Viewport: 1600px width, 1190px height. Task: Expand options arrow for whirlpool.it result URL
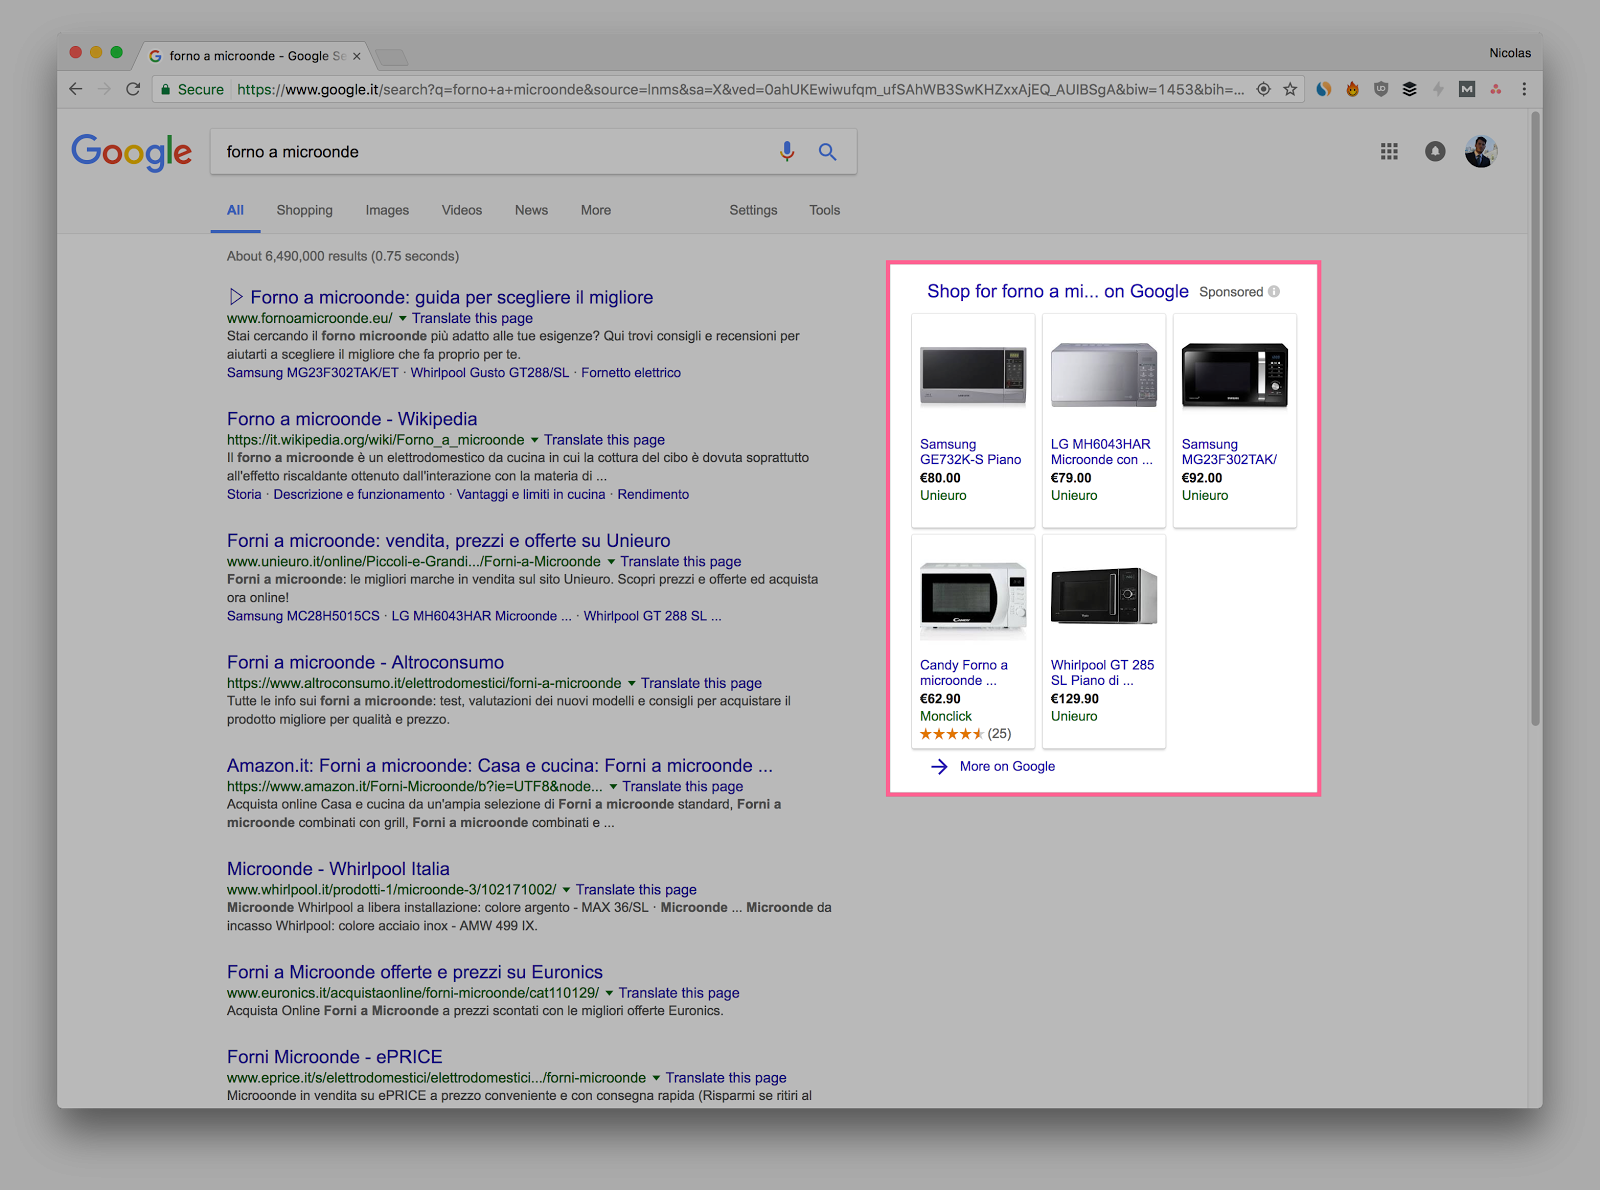pos(566,890)
